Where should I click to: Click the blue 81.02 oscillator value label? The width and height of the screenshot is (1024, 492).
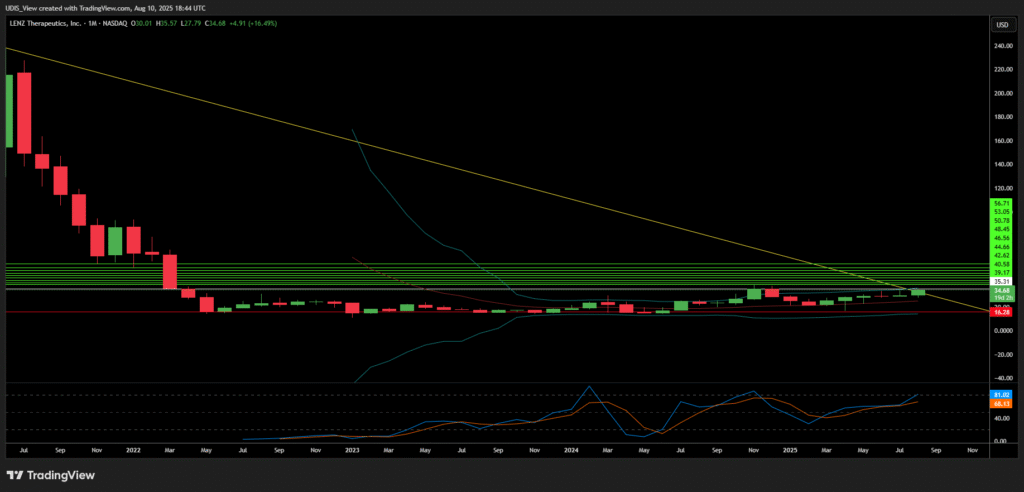pos(1000,395)
